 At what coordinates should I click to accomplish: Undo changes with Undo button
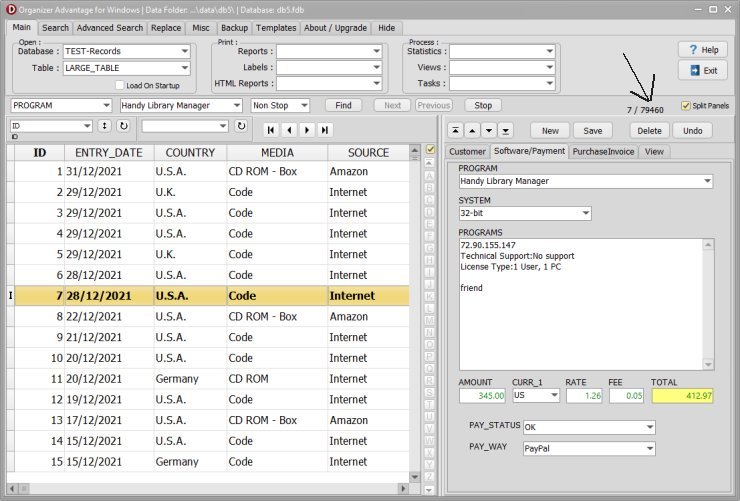pos(692,131)
